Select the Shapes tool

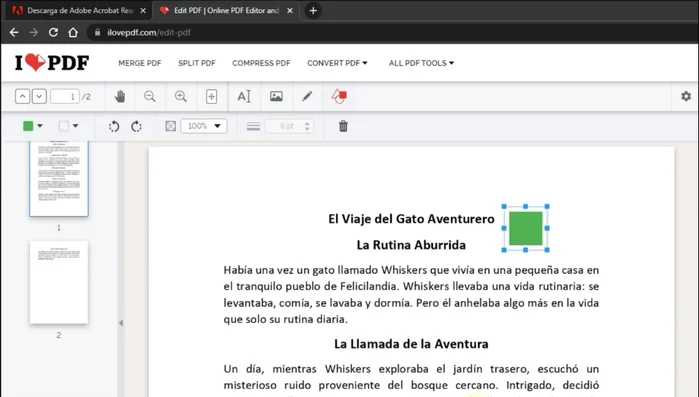339,96
